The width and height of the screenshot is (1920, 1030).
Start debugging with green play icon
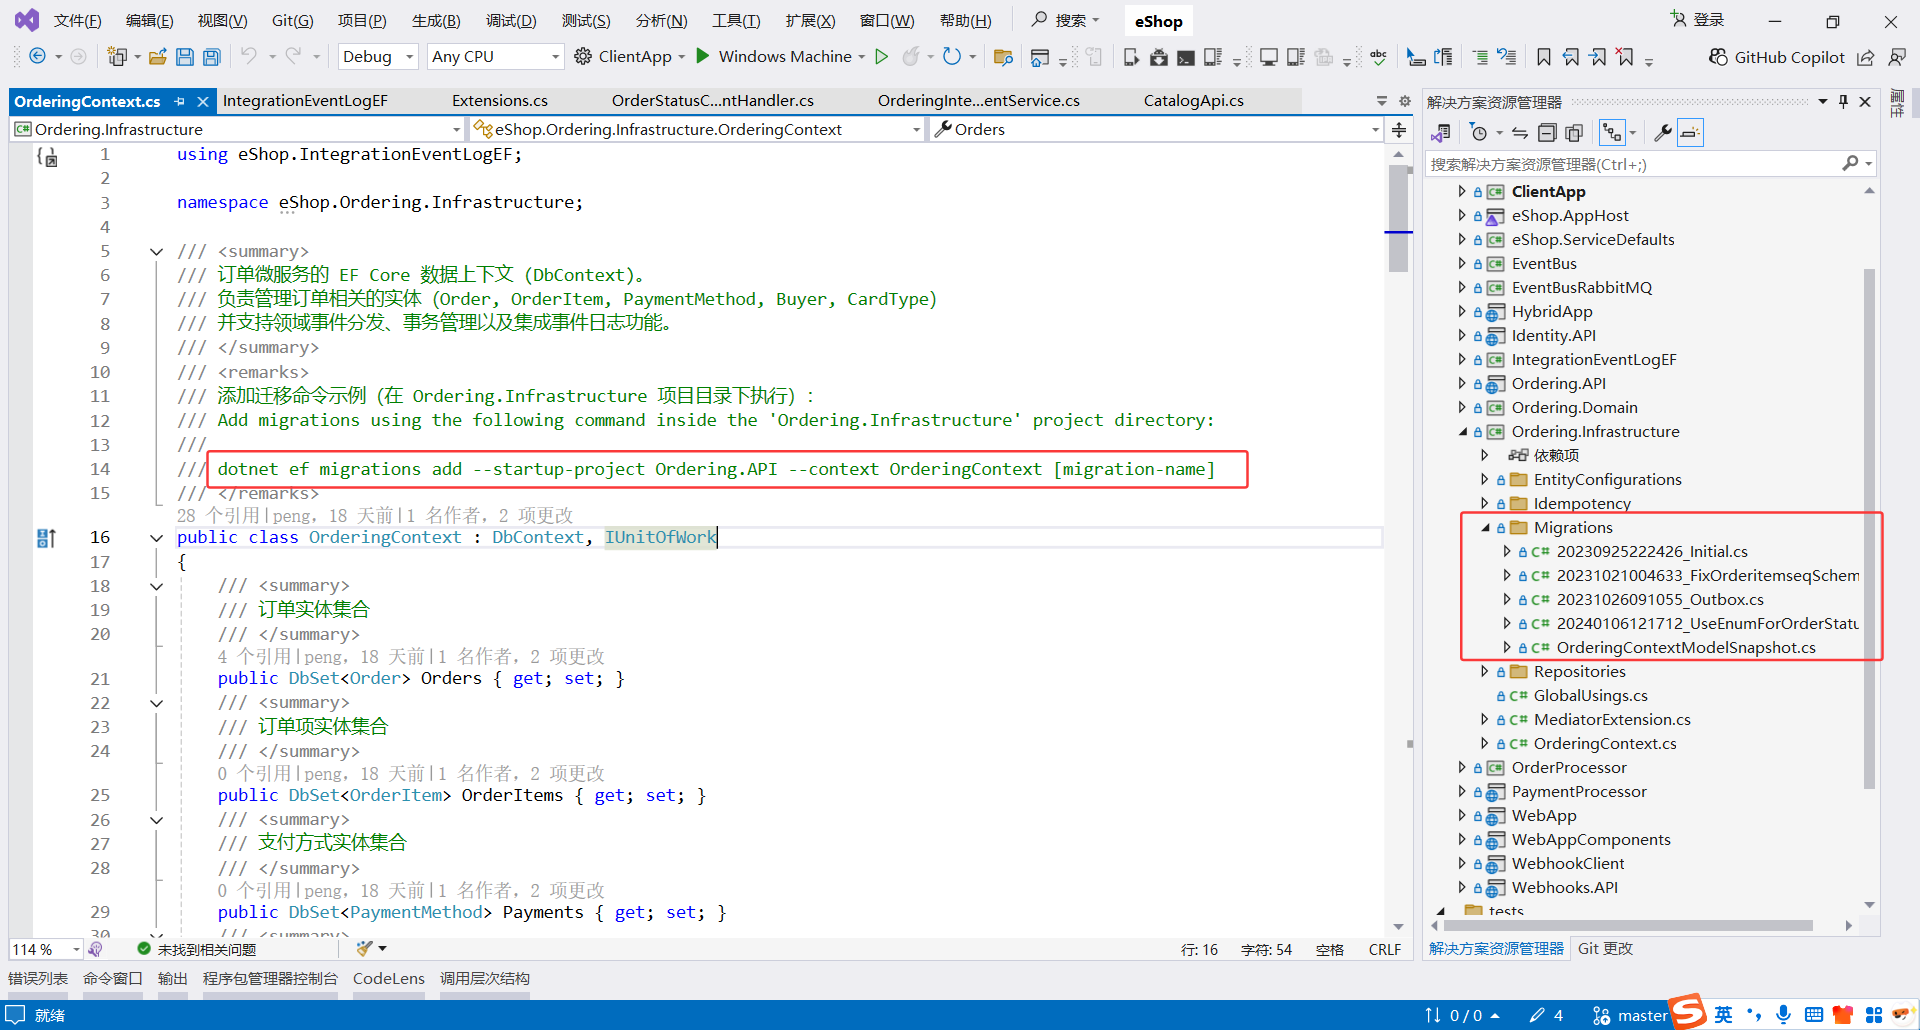click(703, 56)
